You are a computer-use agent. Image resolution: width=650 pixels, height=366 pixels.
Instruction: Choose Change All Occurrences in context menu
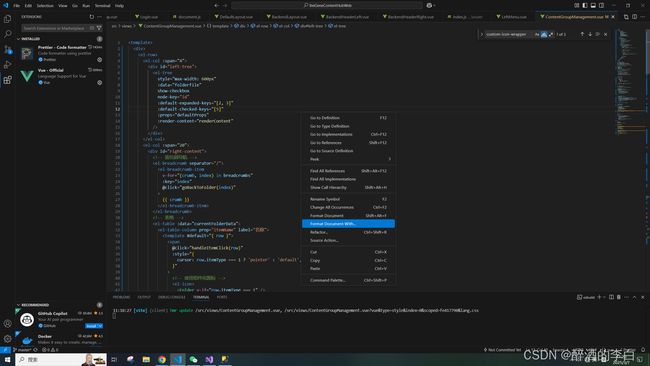(348, 207)
